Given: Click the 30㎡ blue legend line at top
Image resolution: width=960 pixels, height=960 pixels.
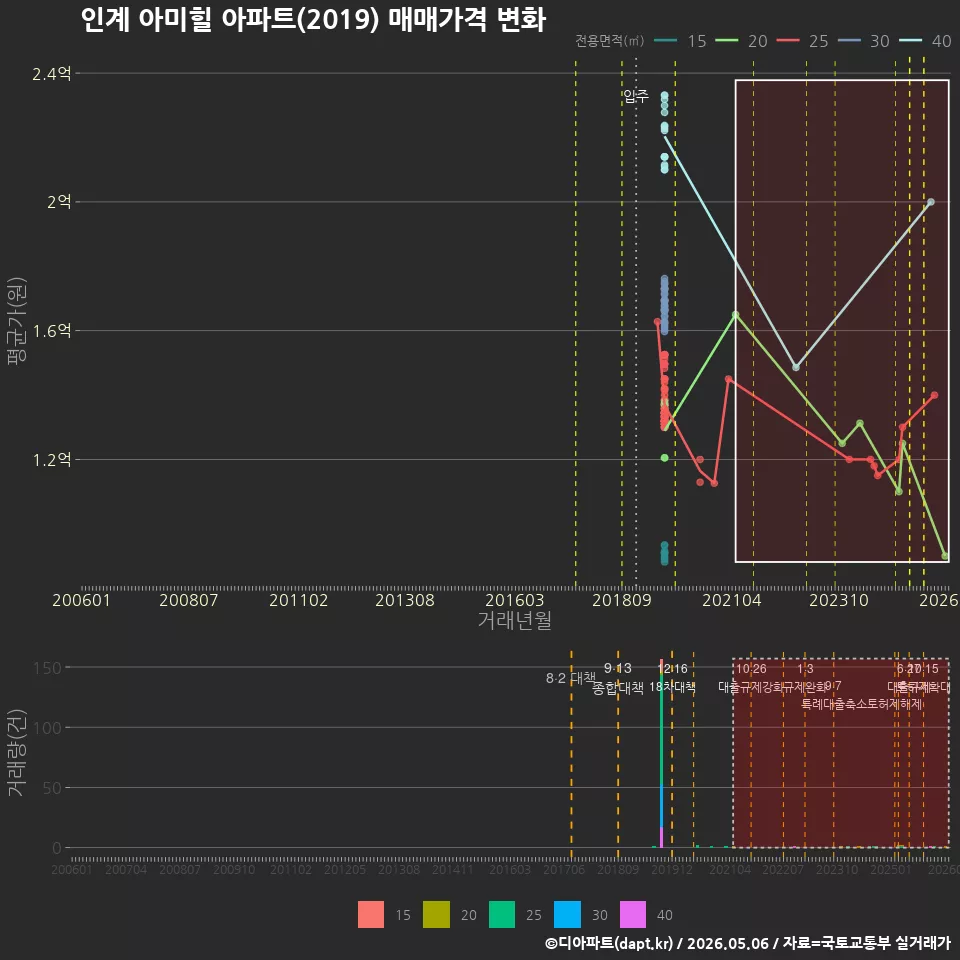Looking at the screenshot, I should click(849, 40).
